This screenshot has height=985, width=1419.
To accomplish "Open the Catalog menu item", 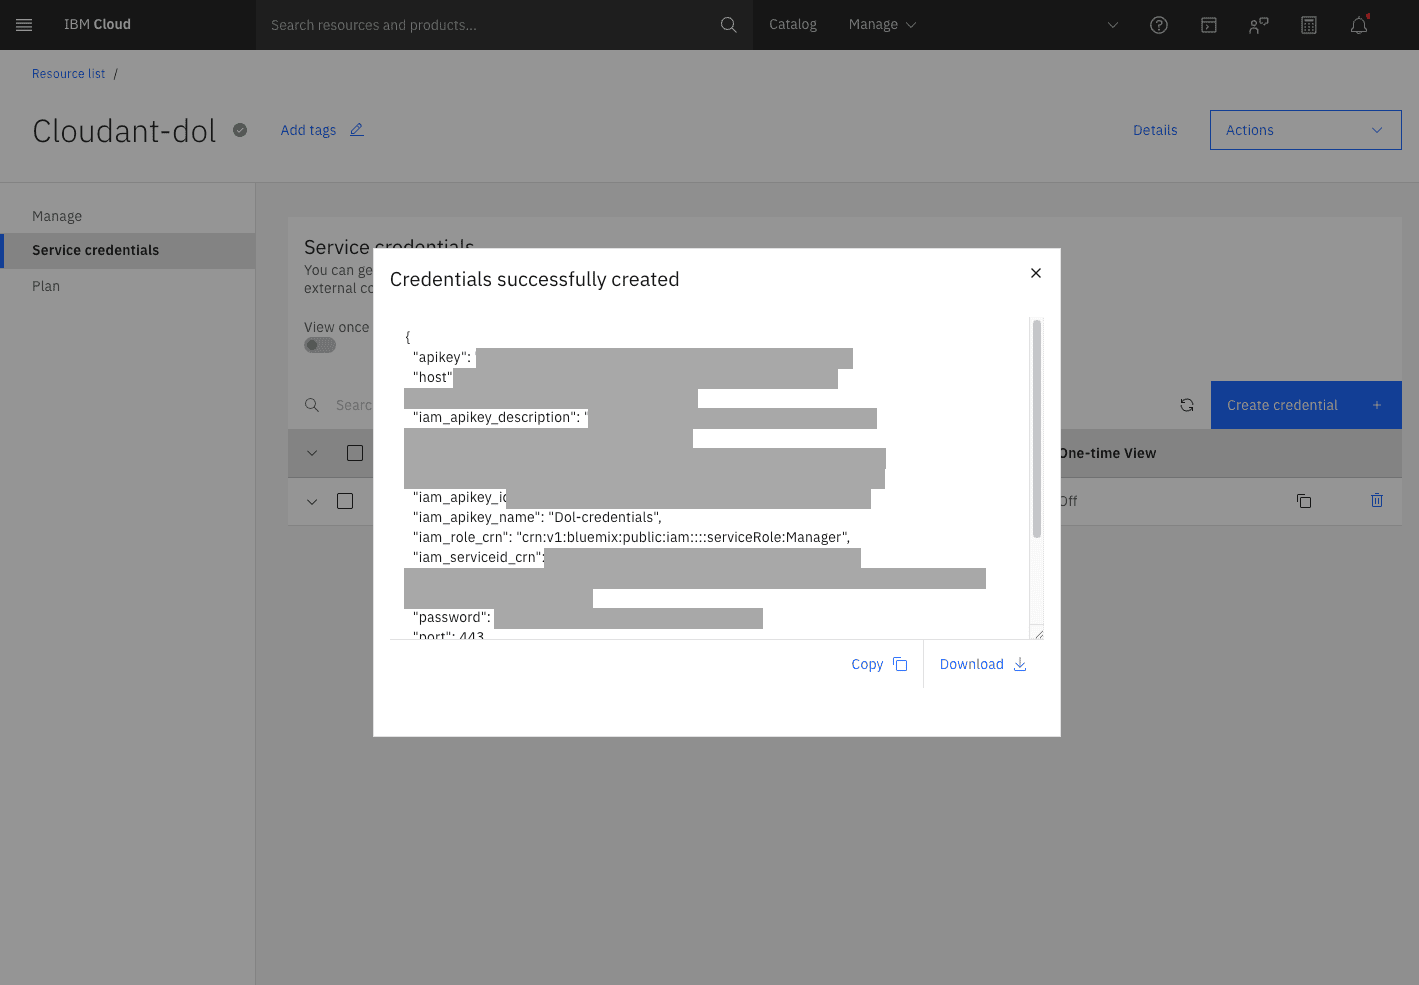I will pyautogui.click(x=793, y=25).
